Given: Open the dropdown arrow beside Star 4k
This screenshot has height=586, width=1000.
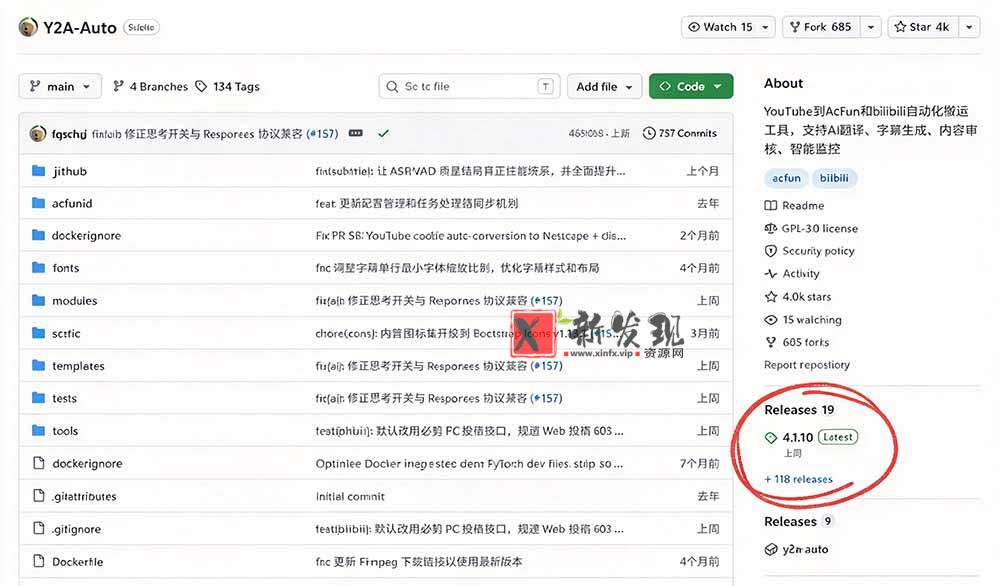Looking at the screenshot, I should point(969,27).
